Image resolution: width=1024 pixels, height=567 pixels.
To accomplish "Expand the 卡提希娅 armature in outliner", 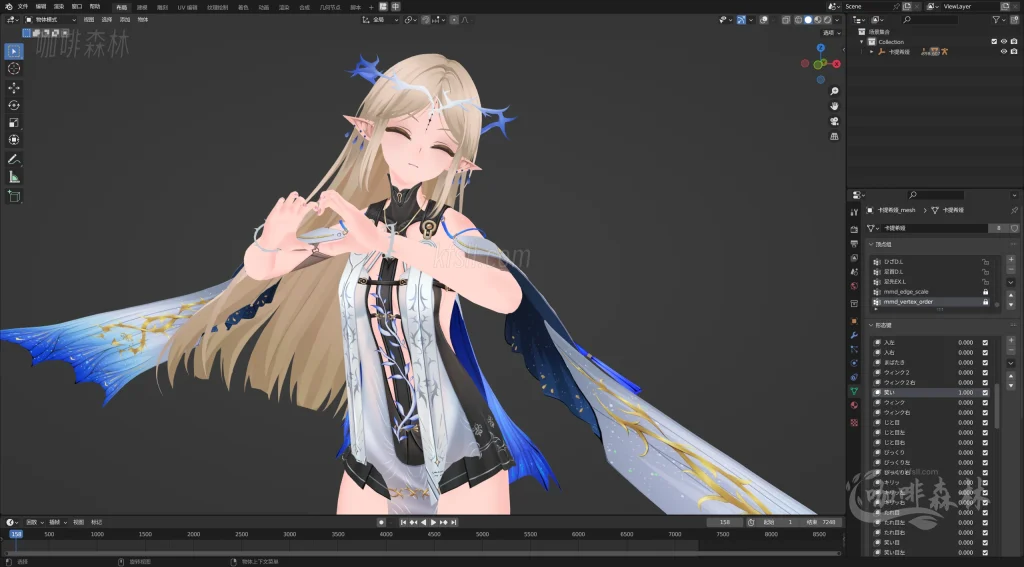I will (x=872, y=52).
